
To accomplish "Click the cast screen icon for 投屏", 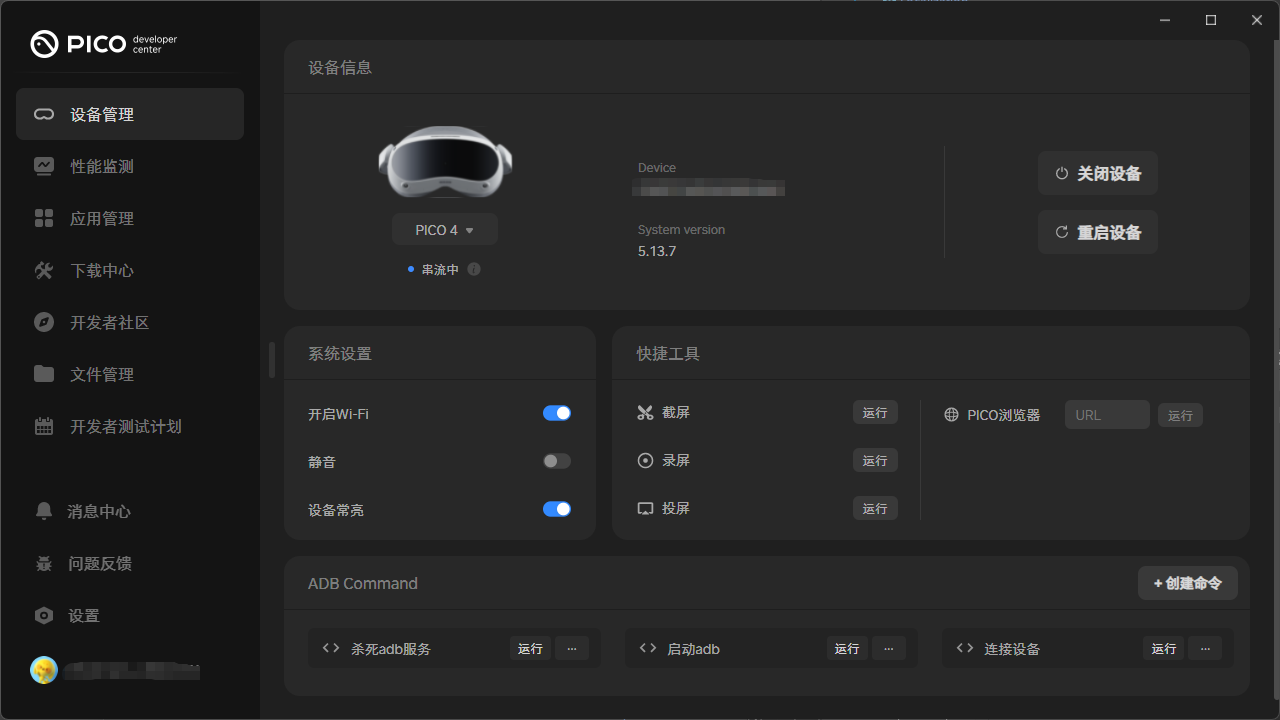I will pos(645,509).
